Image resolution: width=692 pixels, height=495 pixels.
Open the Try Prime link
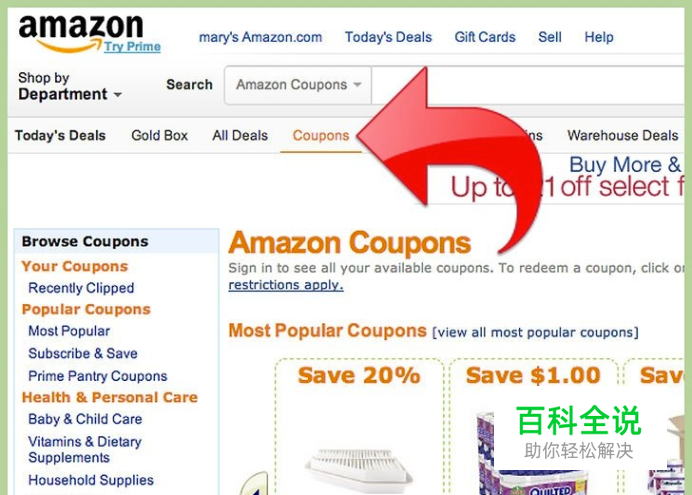(x=132, y=46)
